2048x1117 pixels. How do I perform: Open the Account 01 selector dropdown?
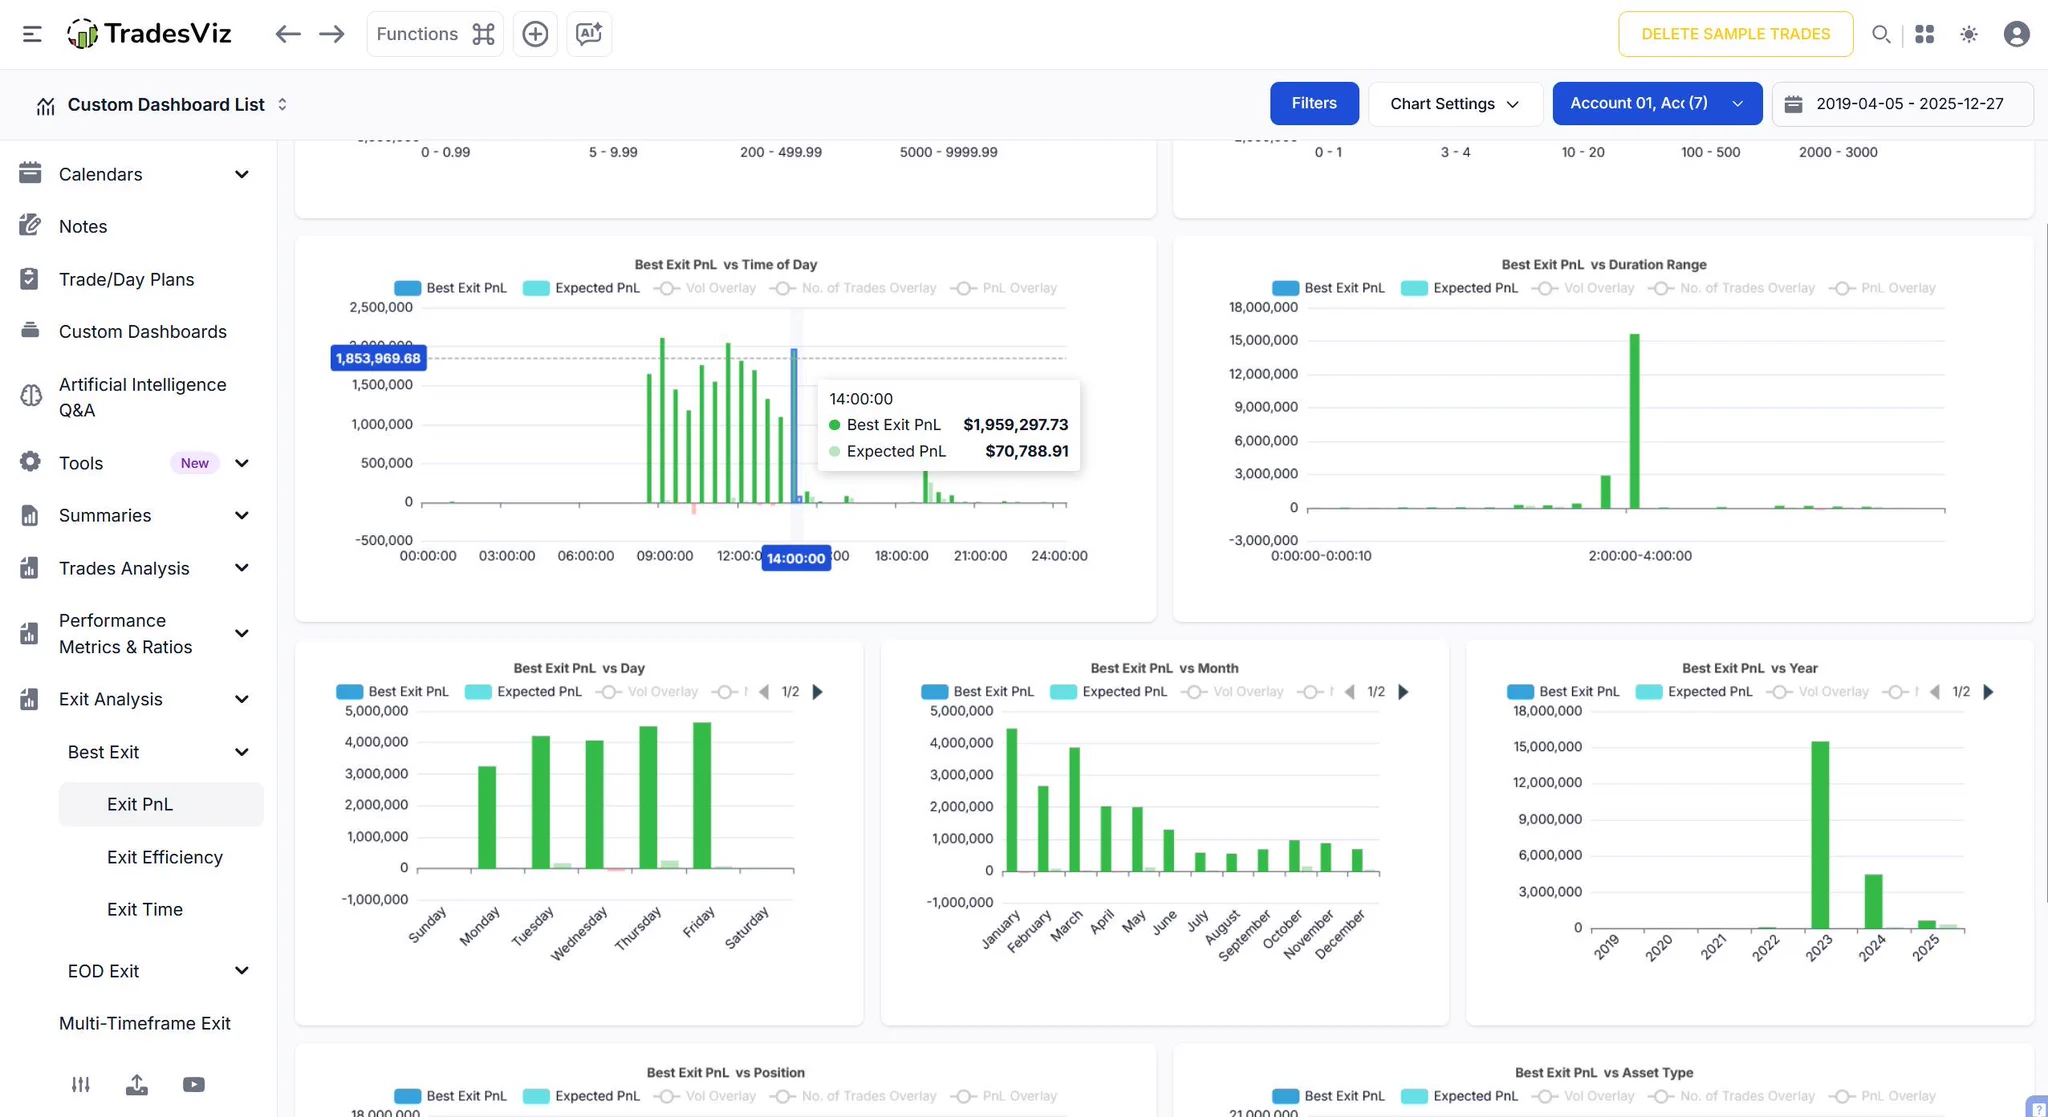[1656, 104]
